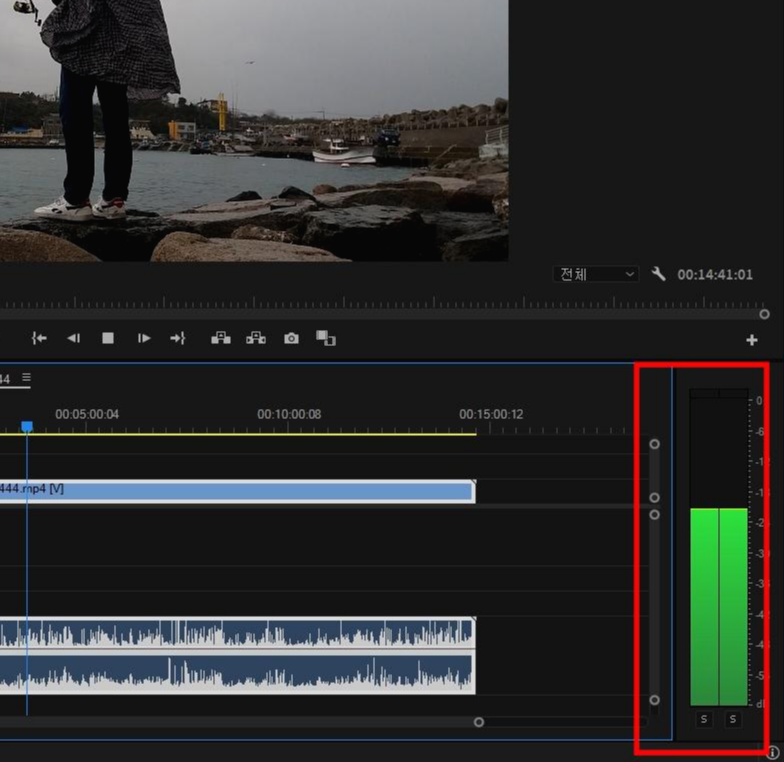784x762 pixels.
Task: Click the Go to In point button
Action: pyautogui.click(x=39, y=338)
